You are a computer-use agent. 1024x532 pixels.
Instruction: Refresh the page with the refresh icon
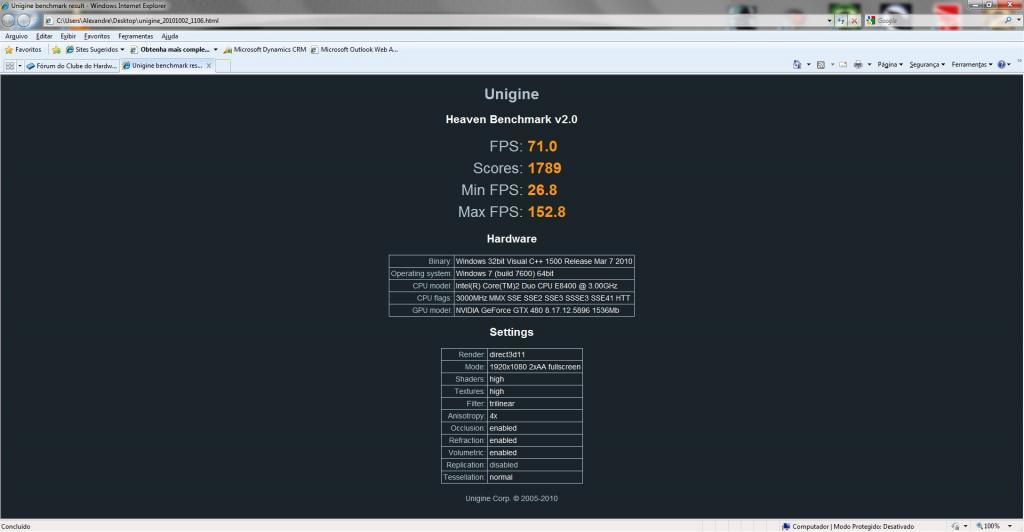coord(841,20)
